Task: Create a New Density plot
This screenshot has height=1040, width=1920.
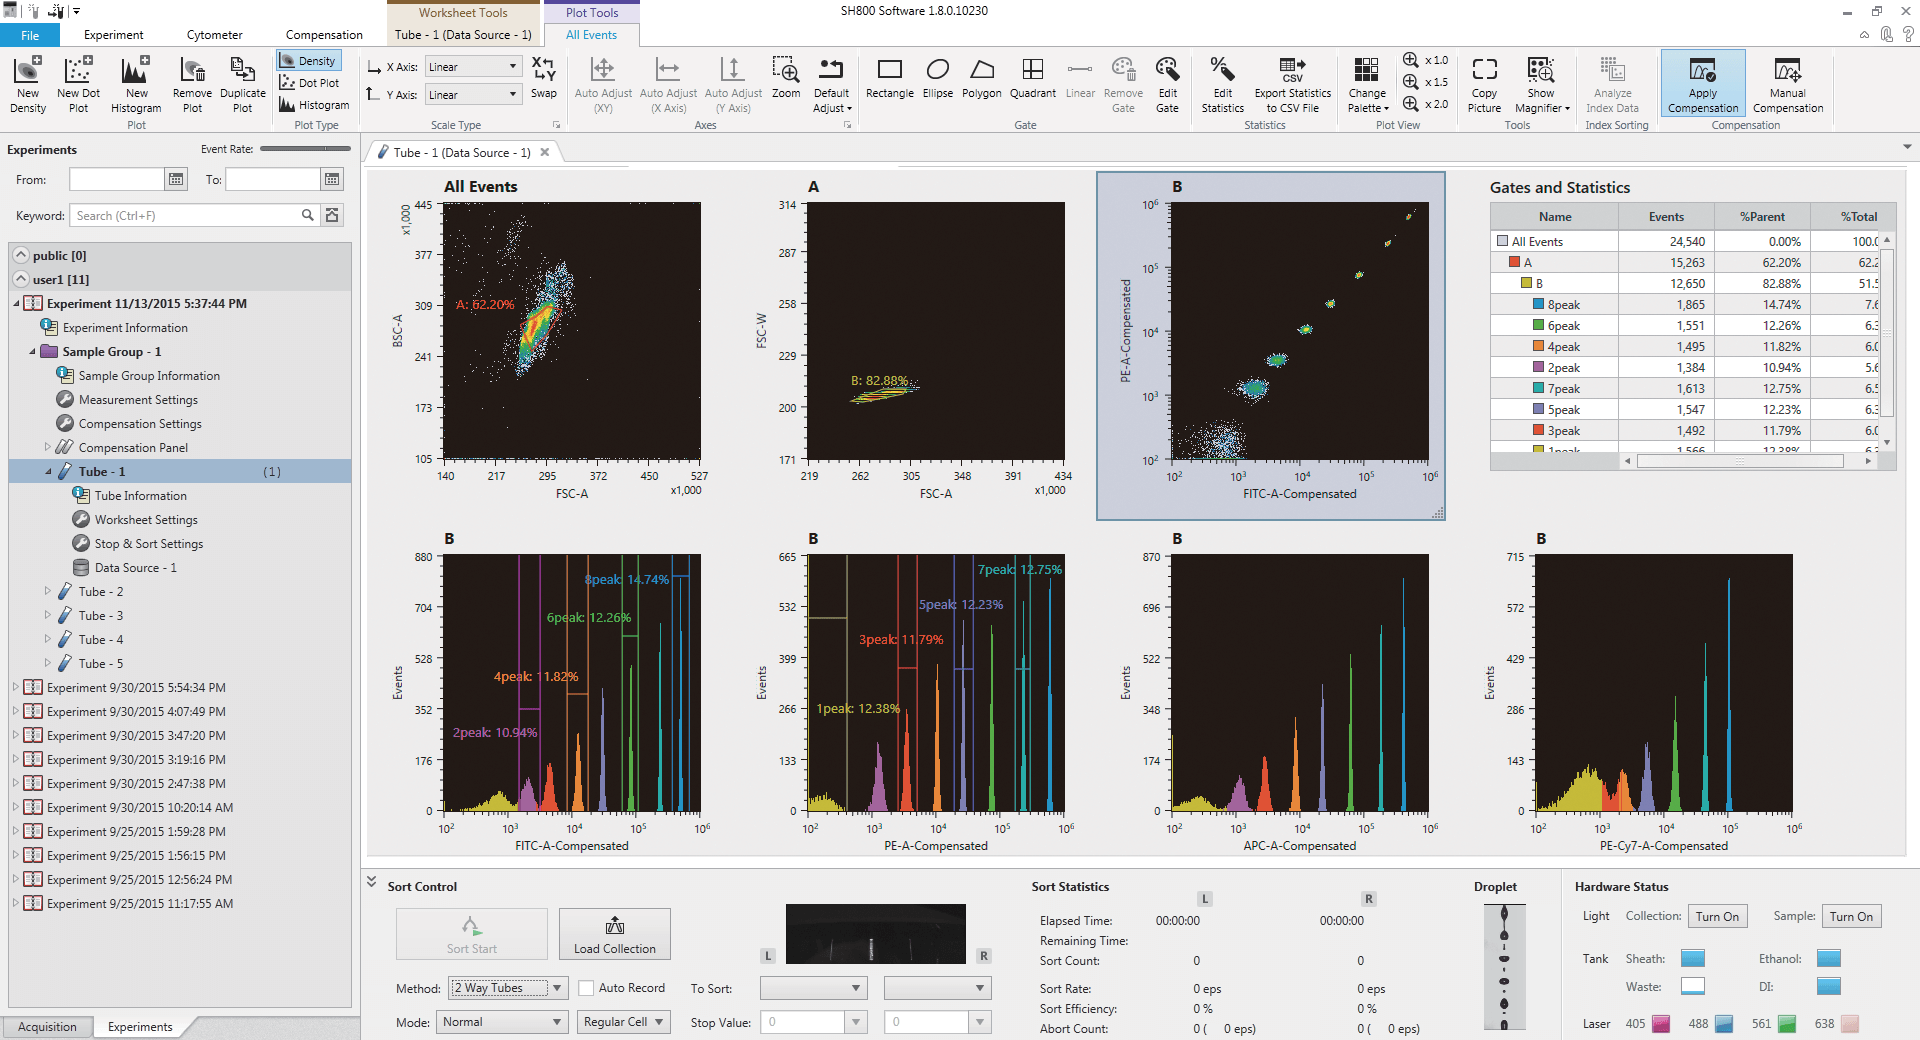Action: (27, 83)
